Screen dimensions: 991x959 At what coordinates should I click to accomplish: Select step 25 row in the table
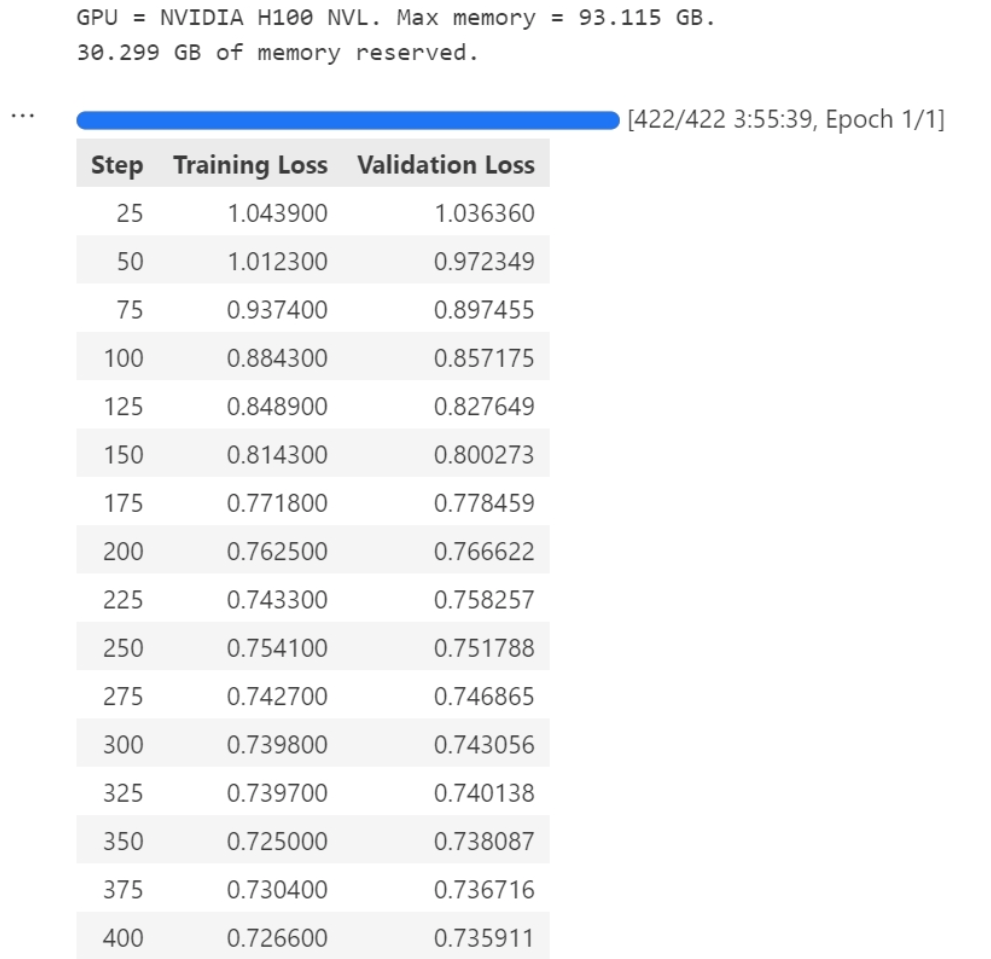point(313,213)
